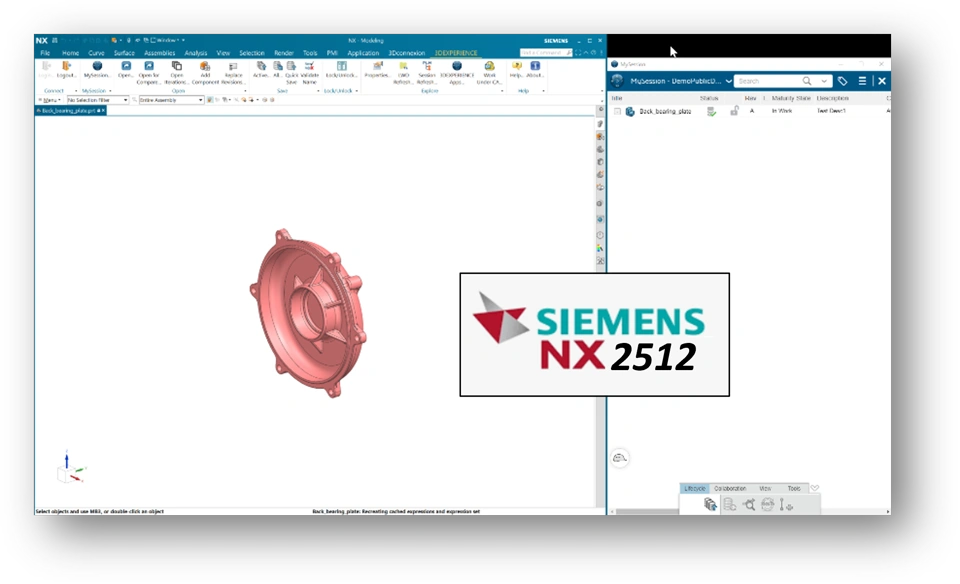Tick the checkbox beside Back_bearing_plate row

pyautogui.click(x=617, y=111)
